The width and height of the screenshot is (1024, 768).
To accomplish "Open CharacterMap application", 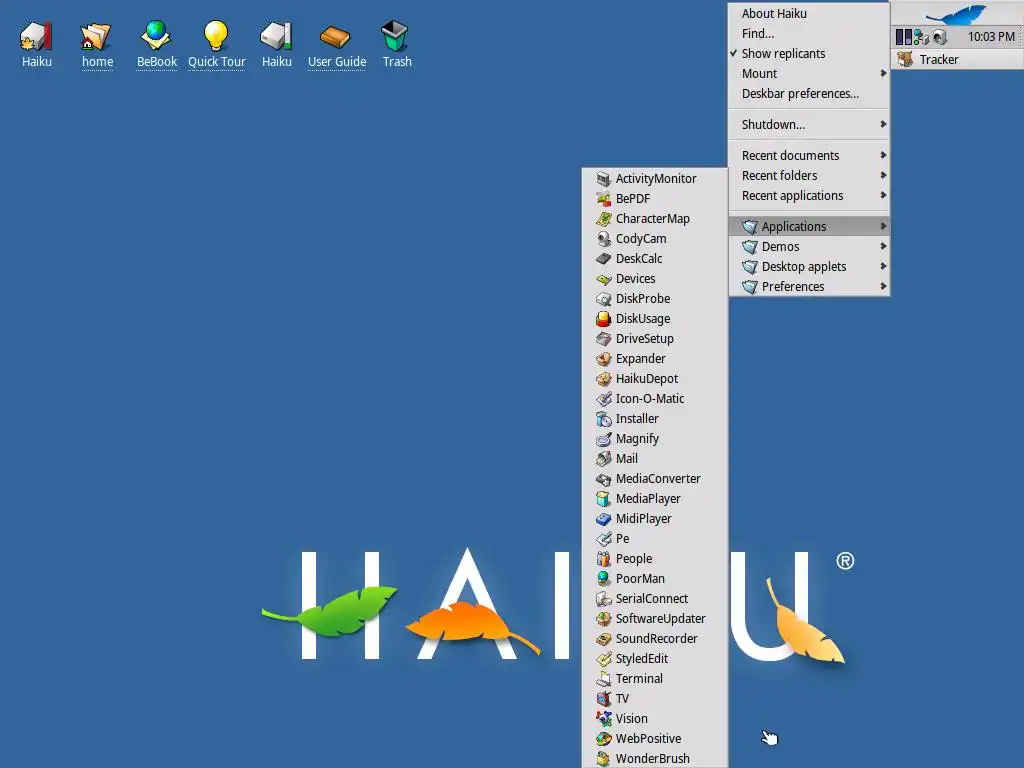I will tap(654, 218).
